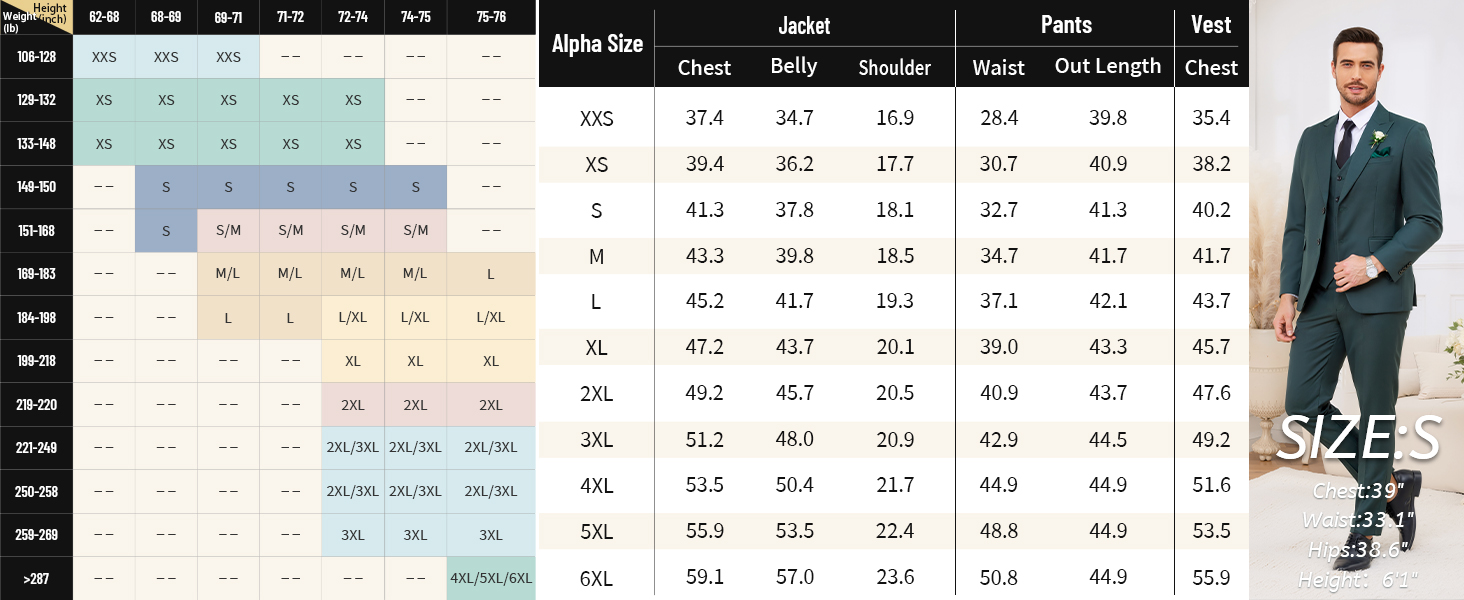Screen dimensions: 1464x600
Task: Select the 75-76 height column header
Action: pos(491,17)
